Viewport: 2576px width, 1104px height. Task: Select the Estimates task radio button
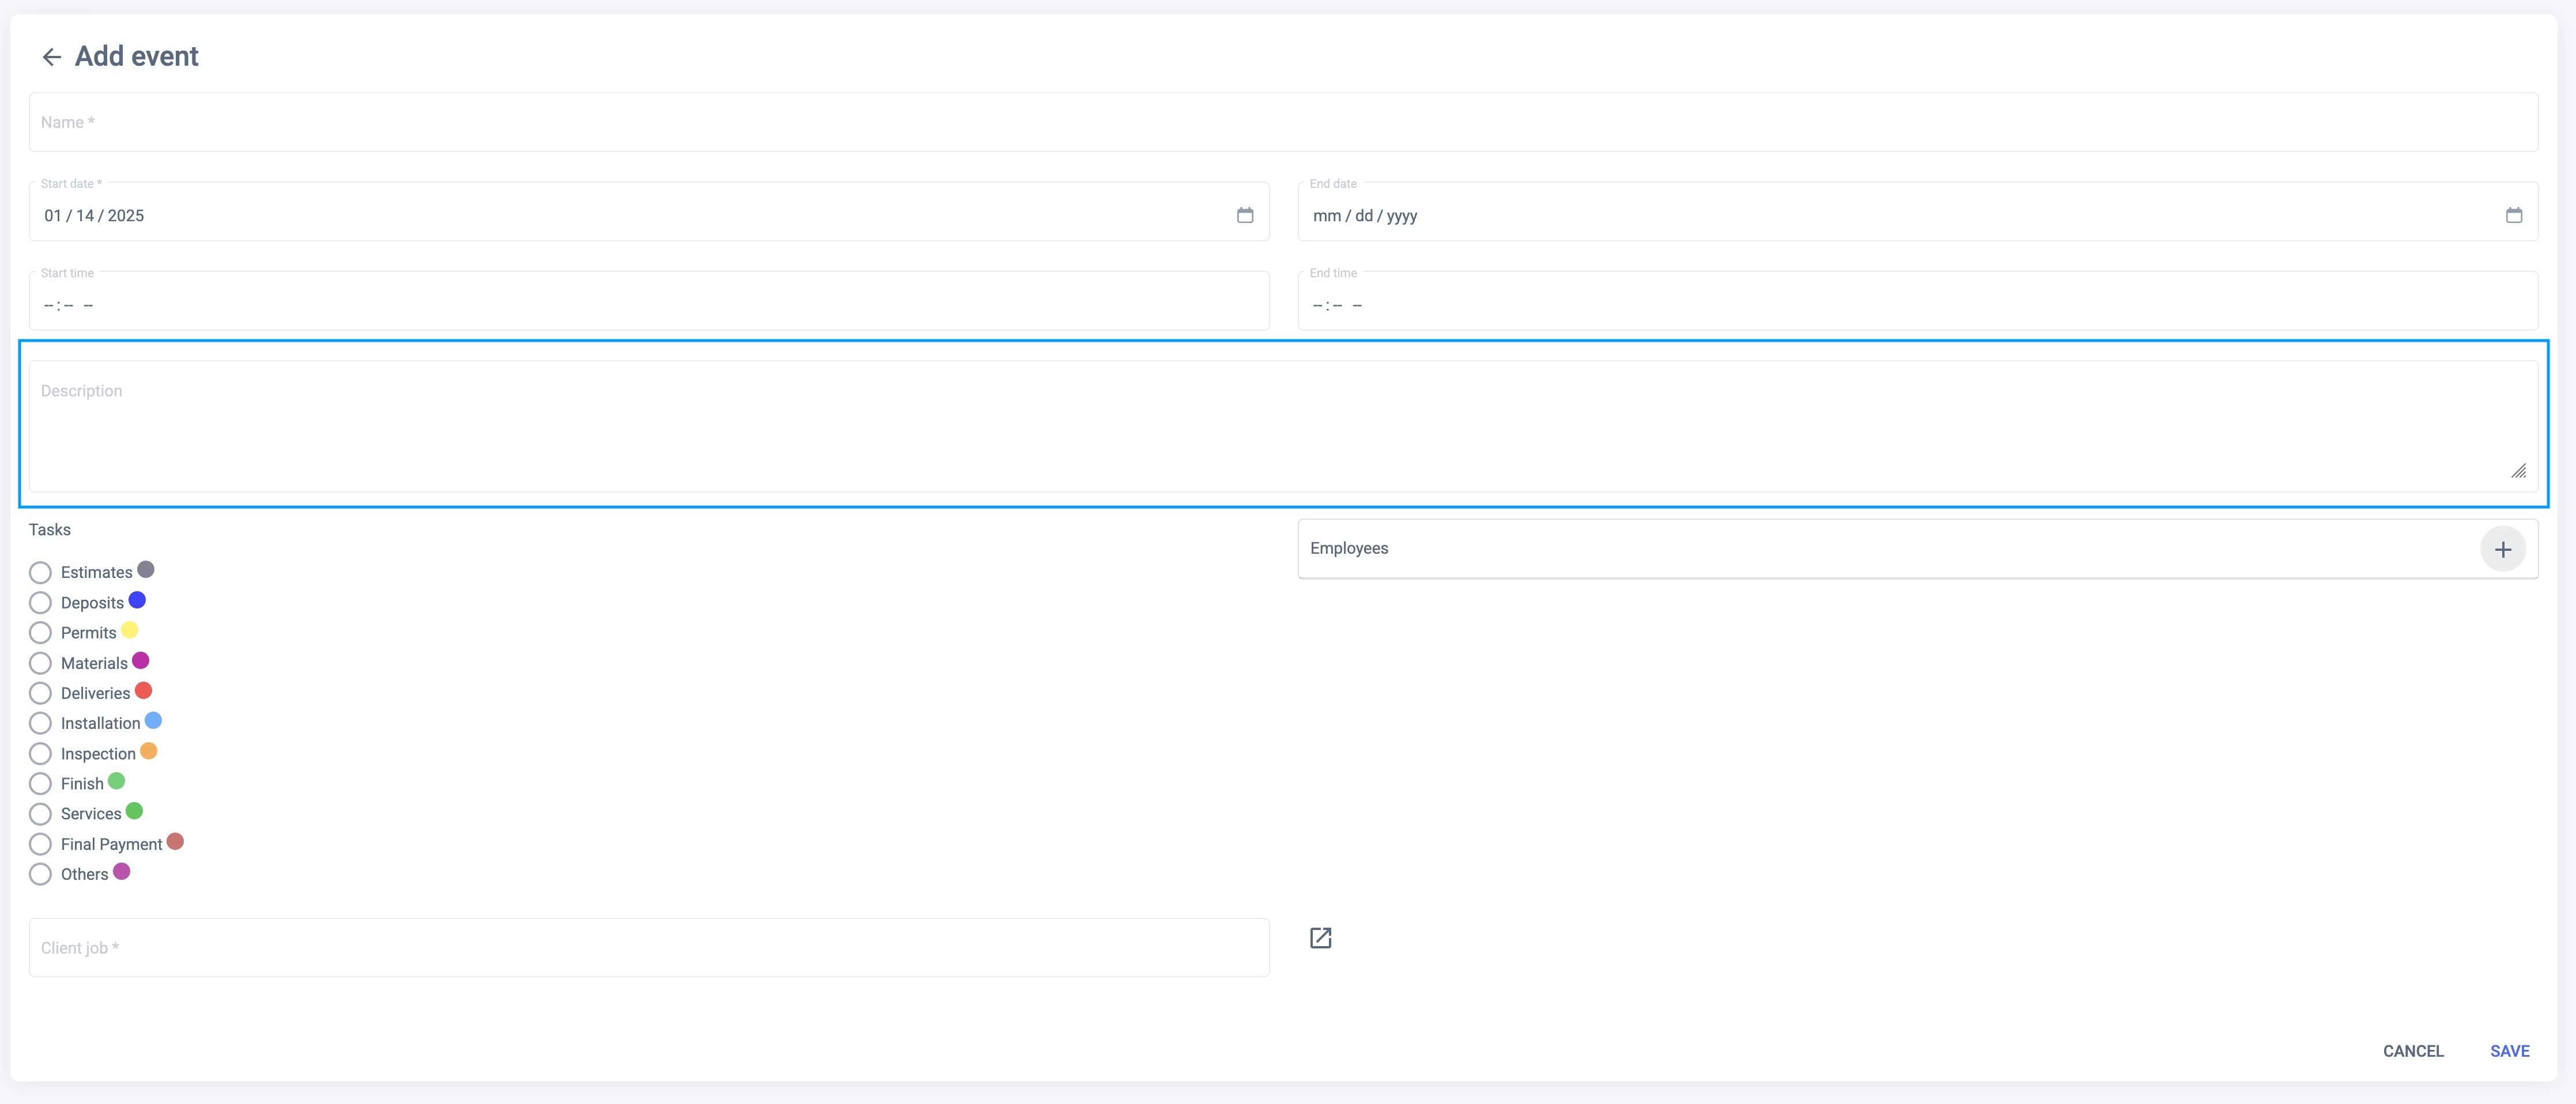click(40, 573)
